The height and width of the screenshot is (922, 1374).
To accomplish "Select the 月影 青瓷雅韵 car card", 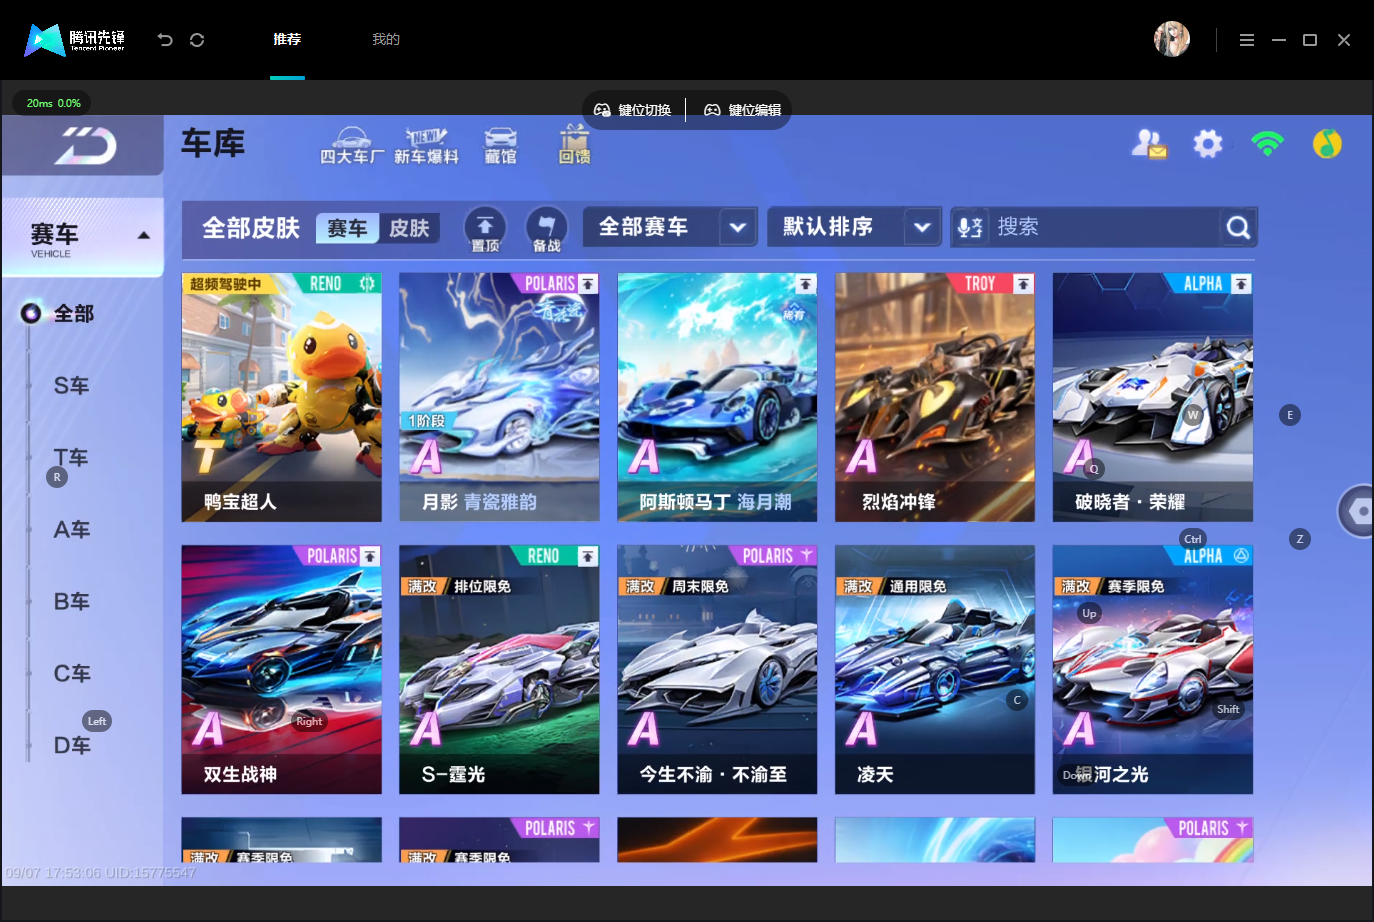I will (x=499, y=397).
